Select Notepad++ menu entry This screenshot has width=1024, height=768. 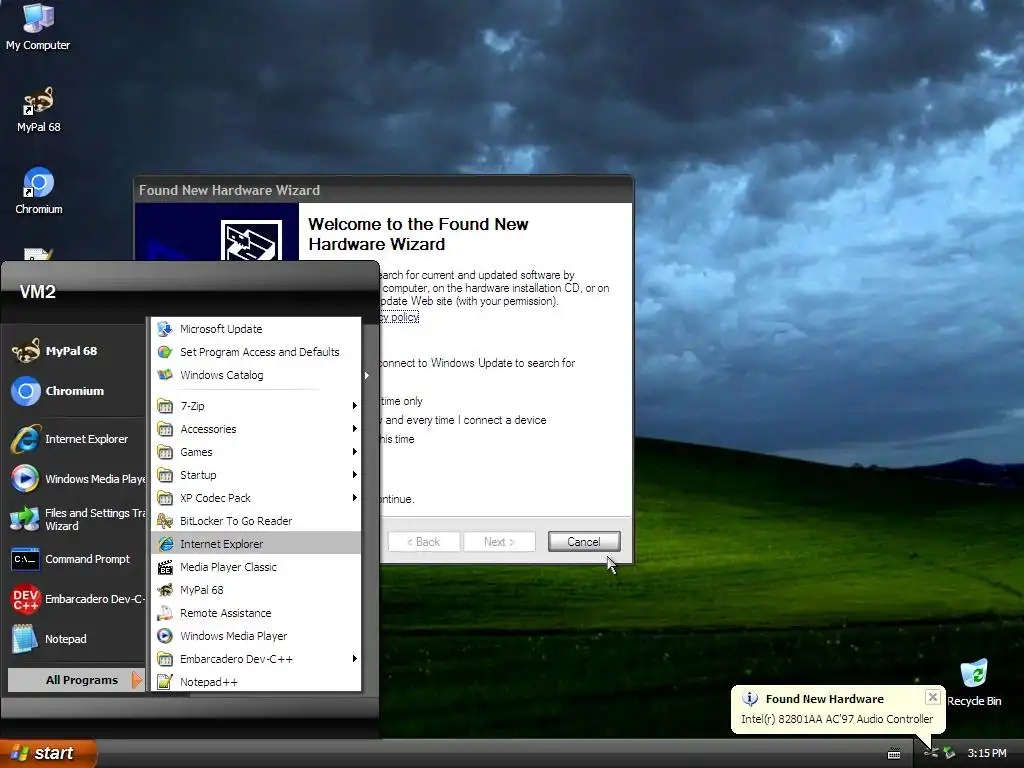click(256, 682)
